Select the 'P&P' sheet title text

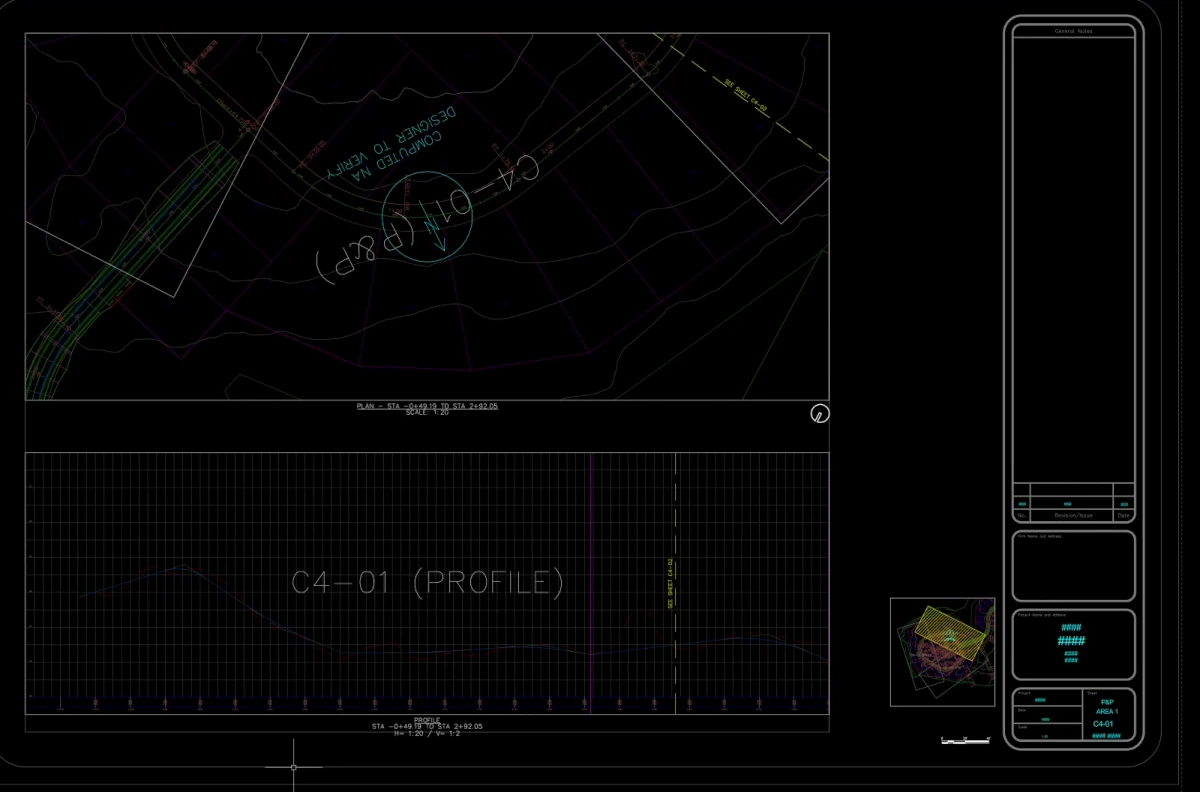tap(1107, 702)
